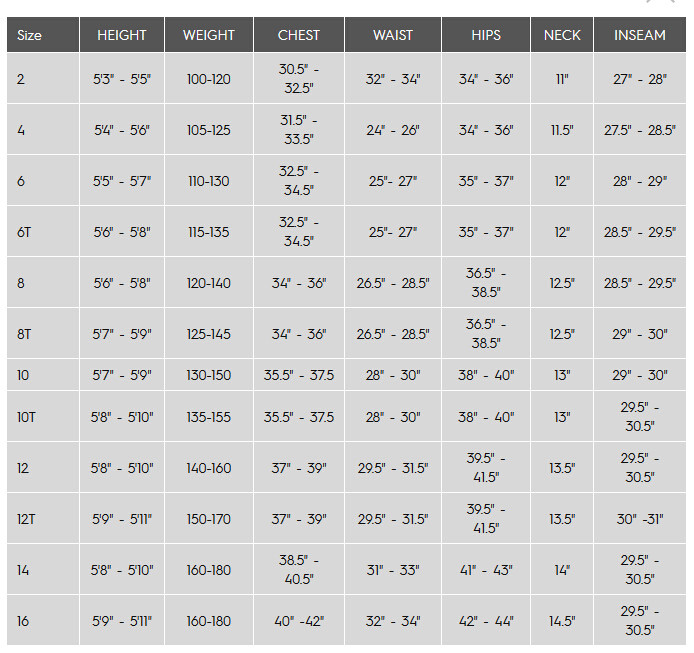
Task: Click the NECK column header
Action: coord(562,35)
